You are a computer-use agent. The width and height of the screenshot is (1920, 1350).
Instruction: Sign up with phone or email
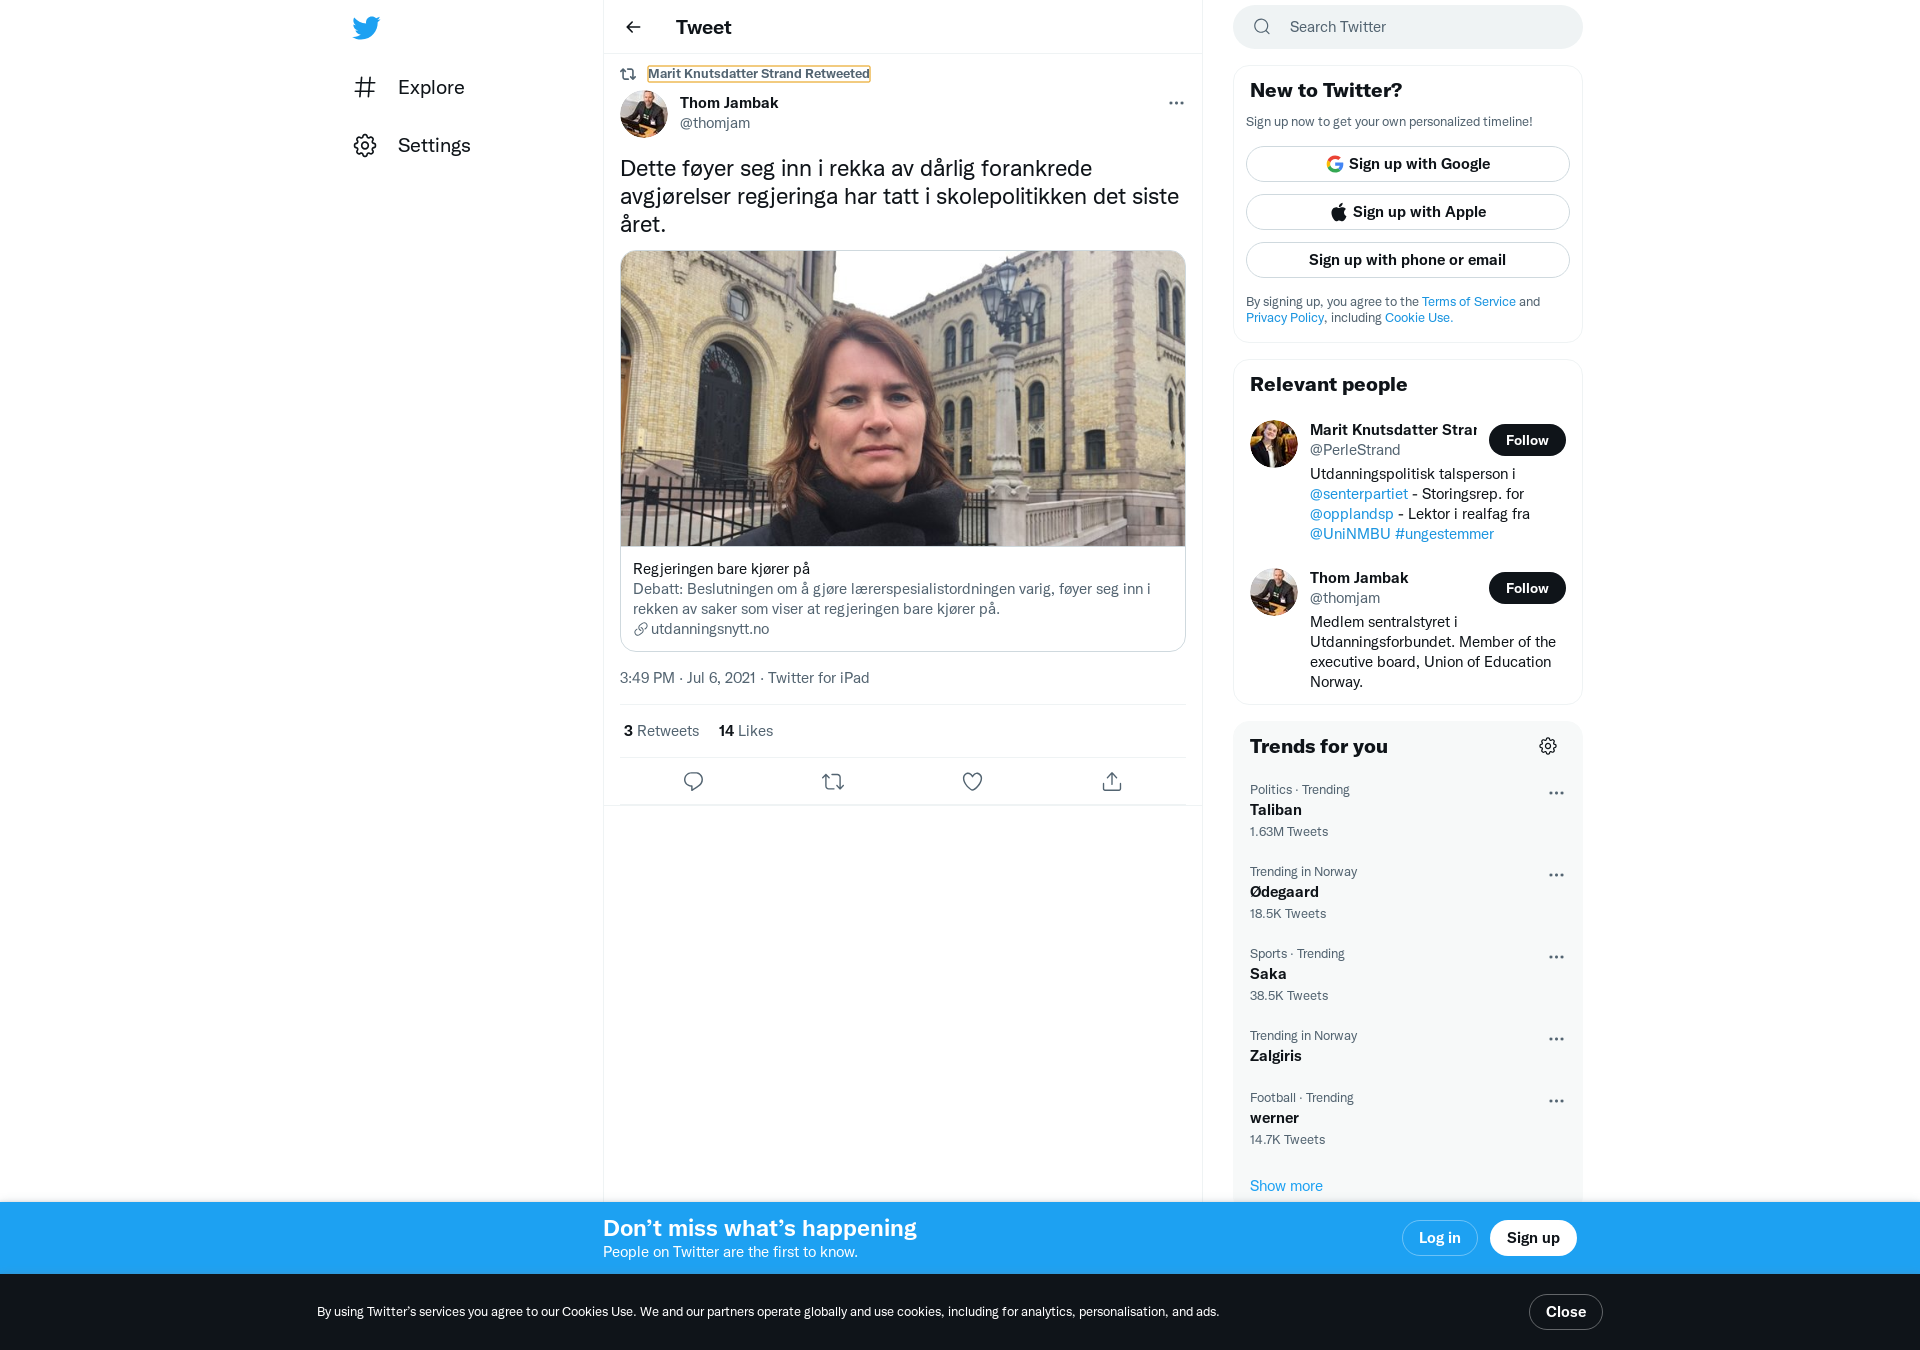tap(1408, 260)
